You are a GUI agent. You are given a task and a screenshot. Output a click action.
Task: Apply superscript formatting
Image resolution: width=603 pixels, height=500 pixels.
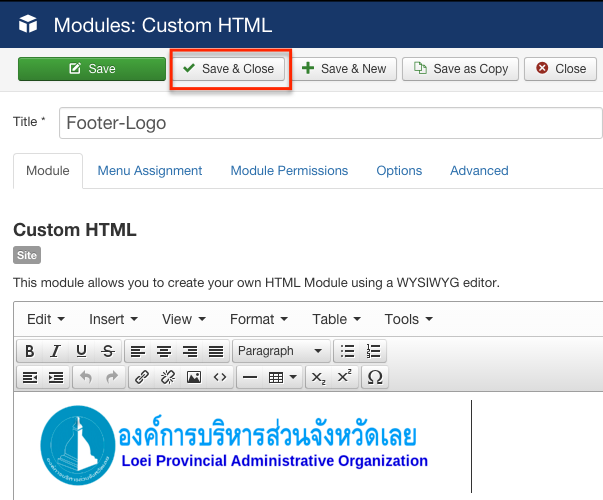pyautogui.click(x=345, y=378)
